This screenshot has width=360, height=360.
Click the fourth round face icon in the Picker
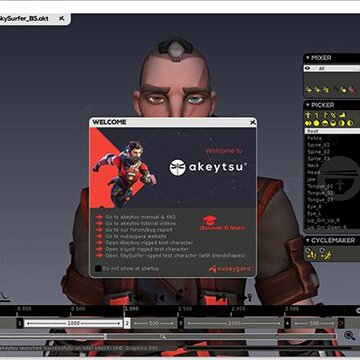pyautogui.click(x=333, y=123)
